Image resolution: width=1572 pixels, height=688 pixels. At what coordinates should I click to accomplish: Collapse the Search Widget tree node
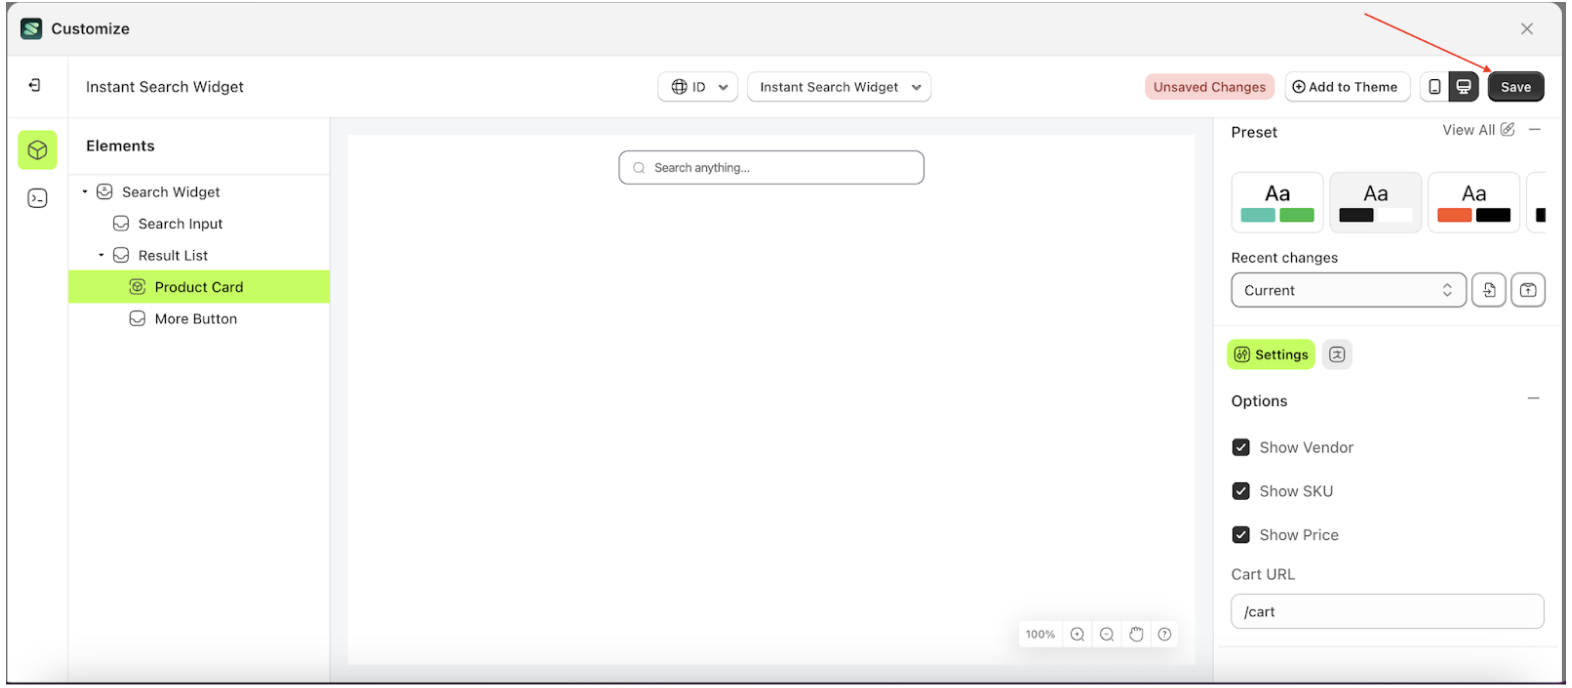tap(85, 191)
